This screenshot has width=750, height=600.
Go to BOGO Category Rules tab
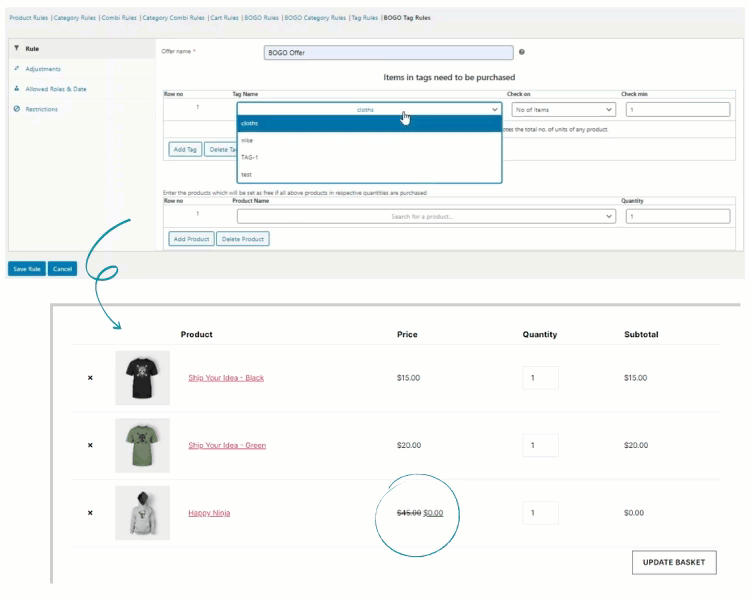click(315, 18)
